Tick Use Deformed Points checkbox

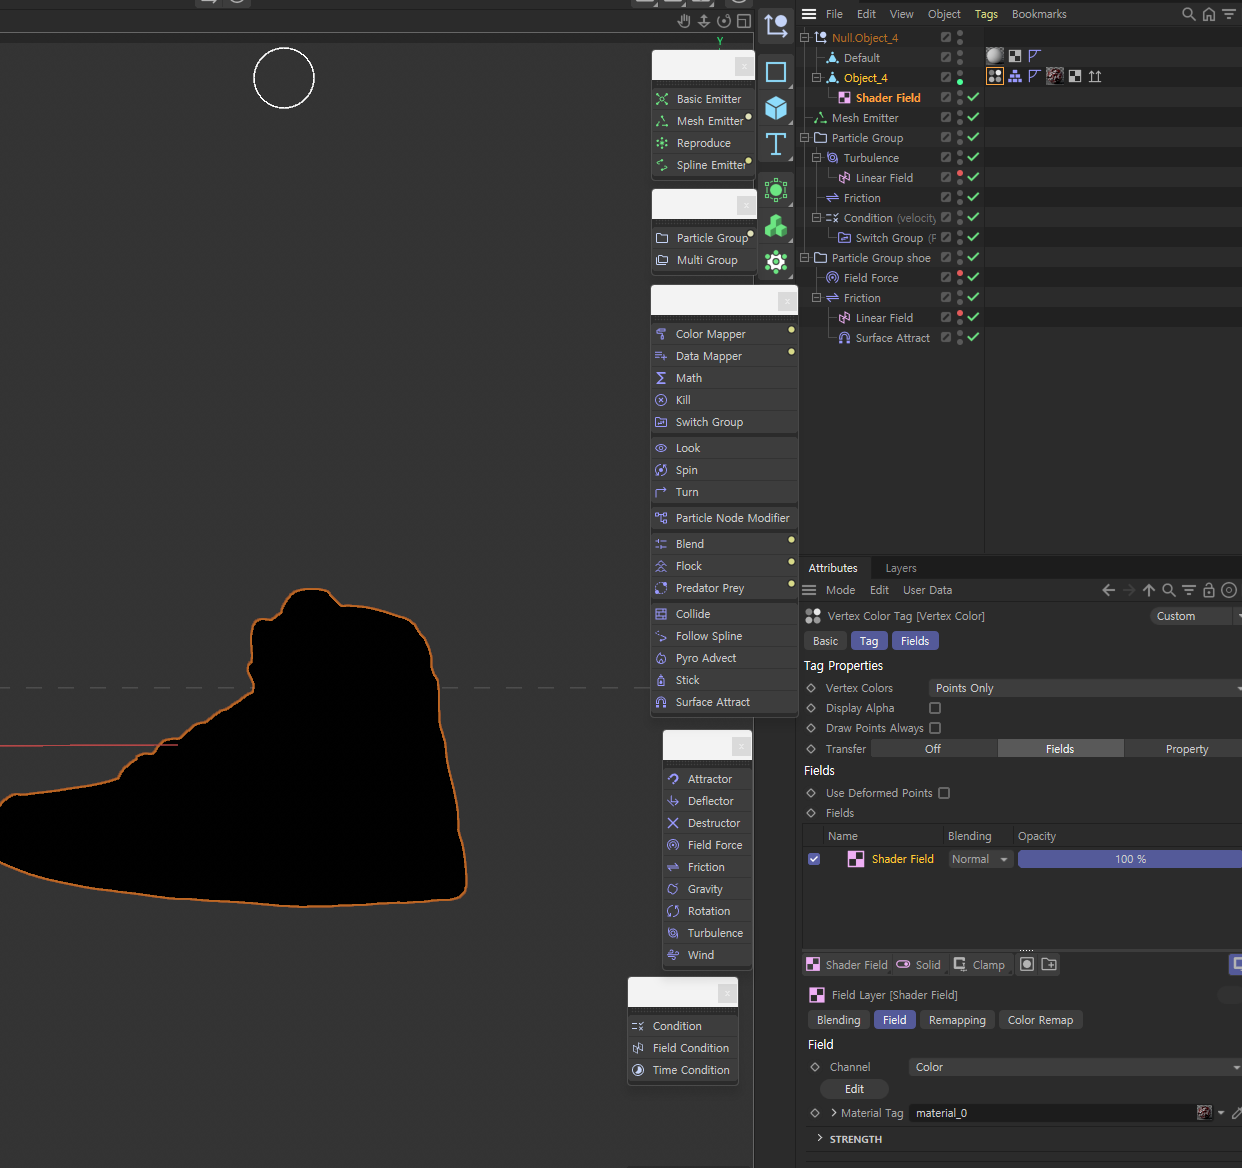click(x=944, y=793)
